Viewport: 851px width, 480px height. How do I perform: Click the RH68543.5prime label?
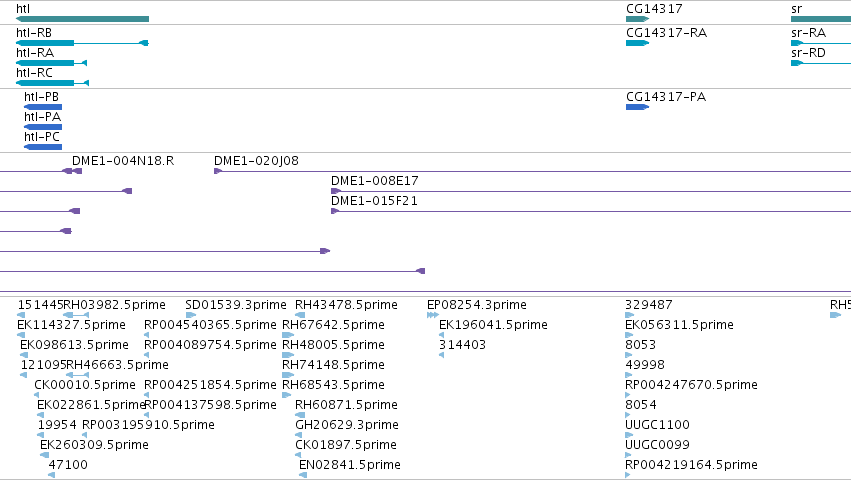(x=333, y=385)
